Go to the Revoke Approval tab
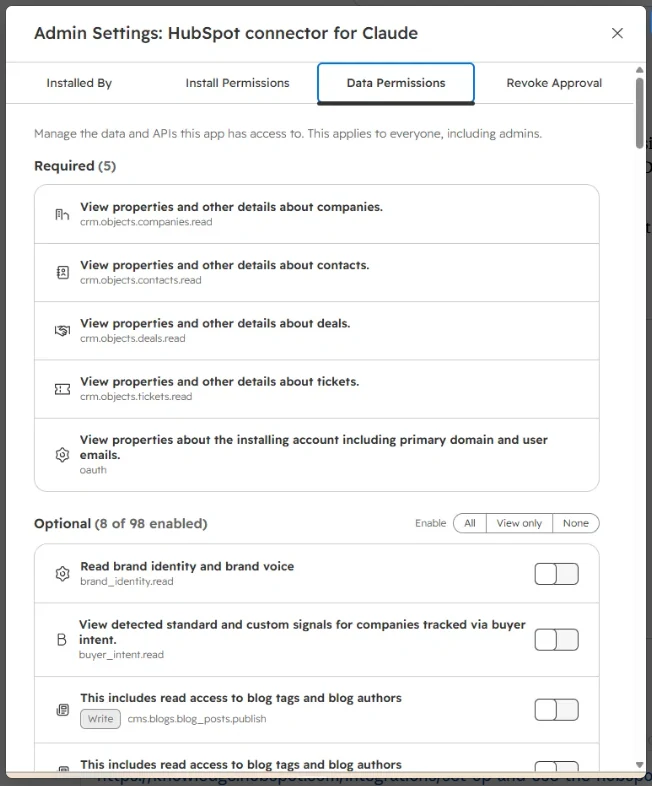The image size is (652, 786). tap(554, 83)
